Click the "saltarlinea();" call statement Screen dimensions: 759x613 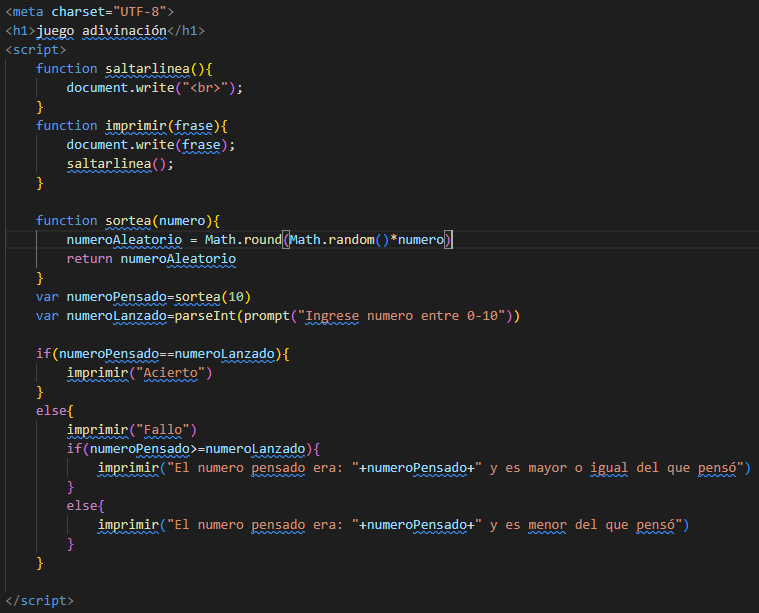pyautogui.click(x=120, y=164)
